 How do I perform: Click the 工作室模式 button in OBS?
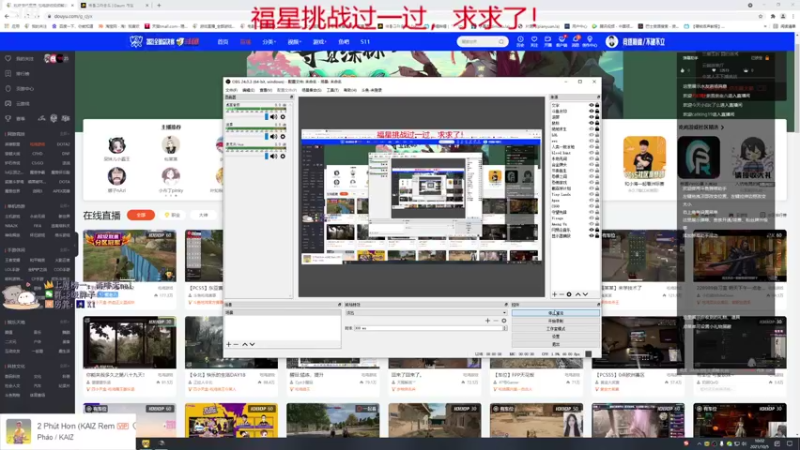[556, 329]
